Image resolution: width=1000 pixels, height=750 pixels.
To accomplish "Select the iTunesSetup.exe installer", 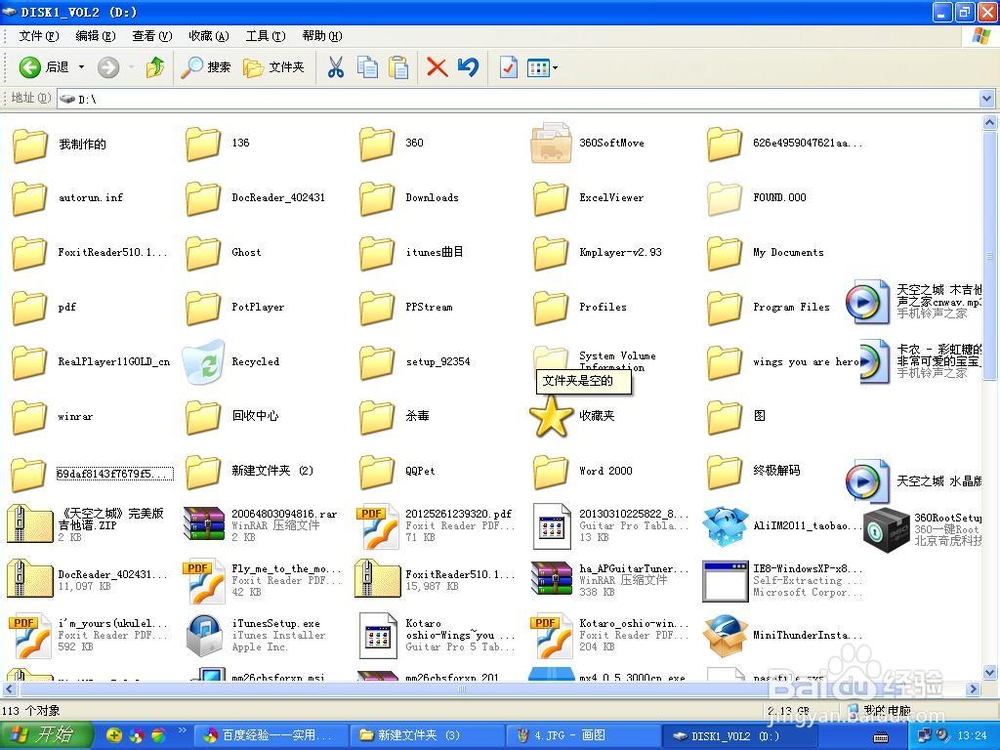I will (x=254, y=635).
